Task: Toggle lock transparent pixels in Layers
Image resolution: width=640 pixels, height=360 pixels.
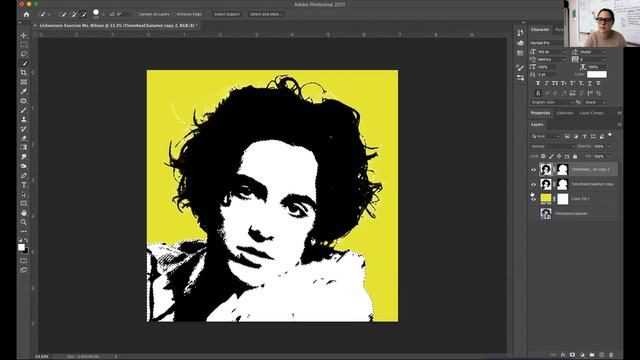Action: pyautogui.click(x=543, y=156)
